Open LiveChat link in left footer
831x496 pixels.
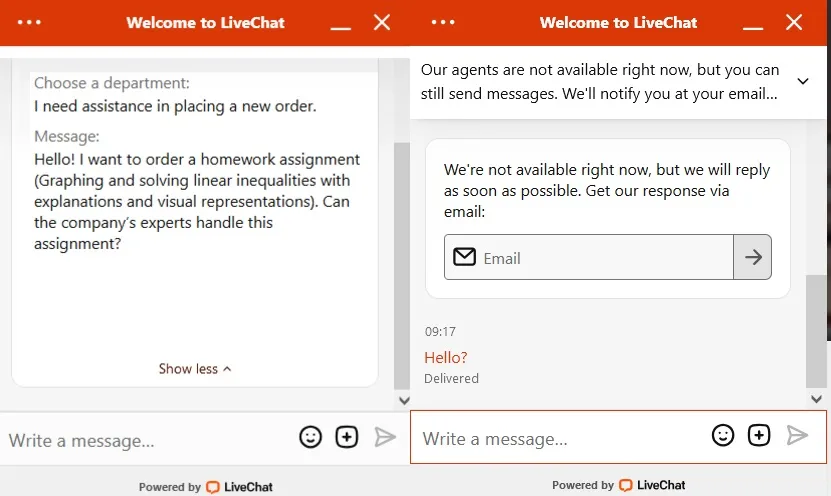pyautogui.click(x=239, y=486)
